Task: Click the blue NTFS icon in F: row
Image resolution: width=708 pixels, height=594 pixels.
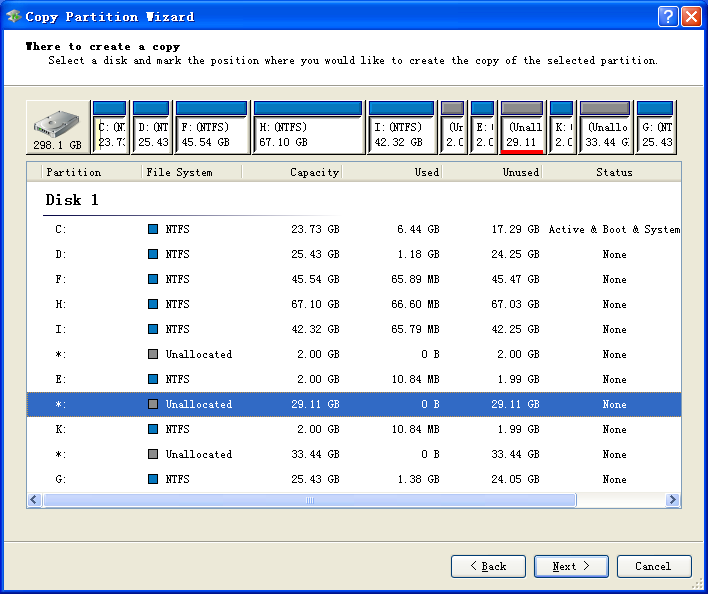Action: click(153, 279)
